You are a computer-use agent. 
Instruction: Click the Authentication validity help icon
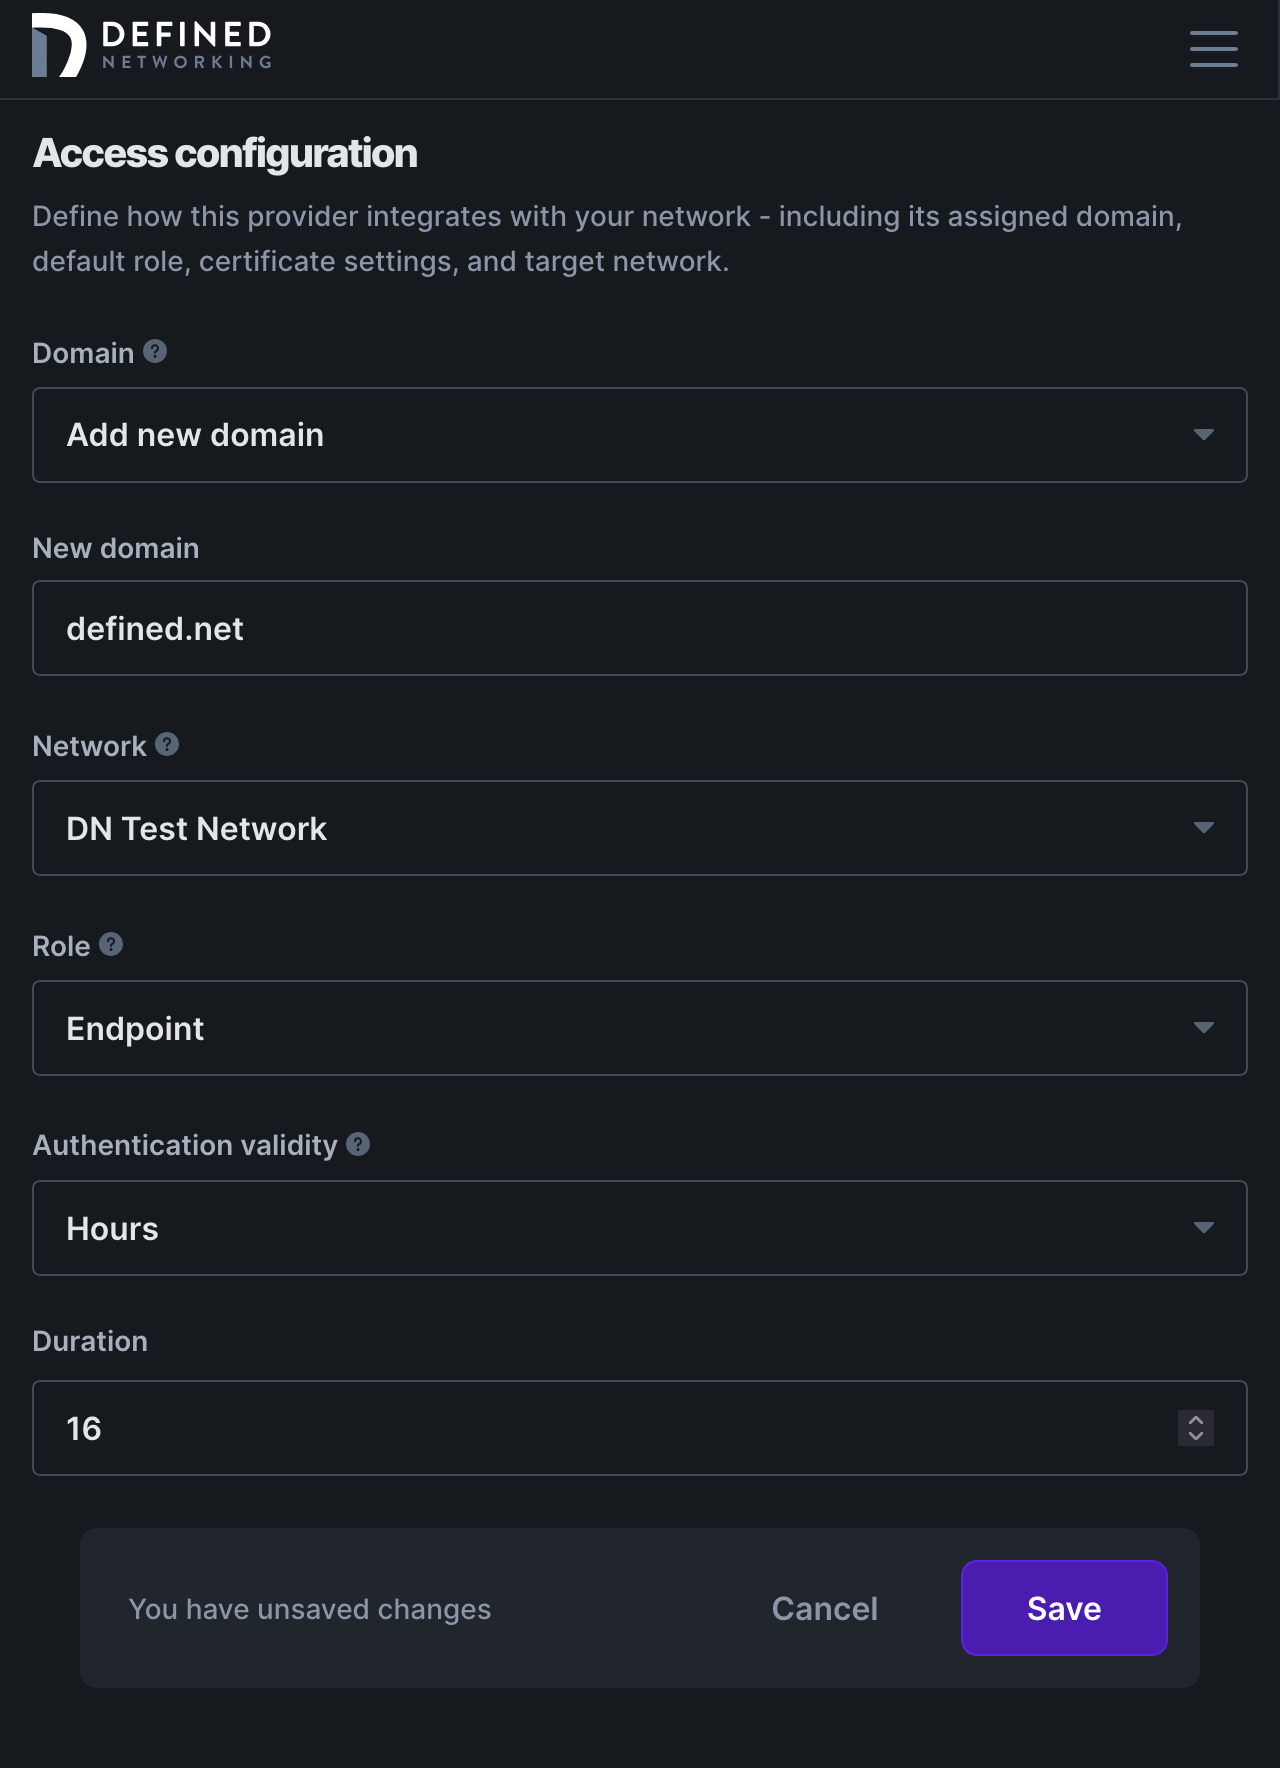(358, 1143)
